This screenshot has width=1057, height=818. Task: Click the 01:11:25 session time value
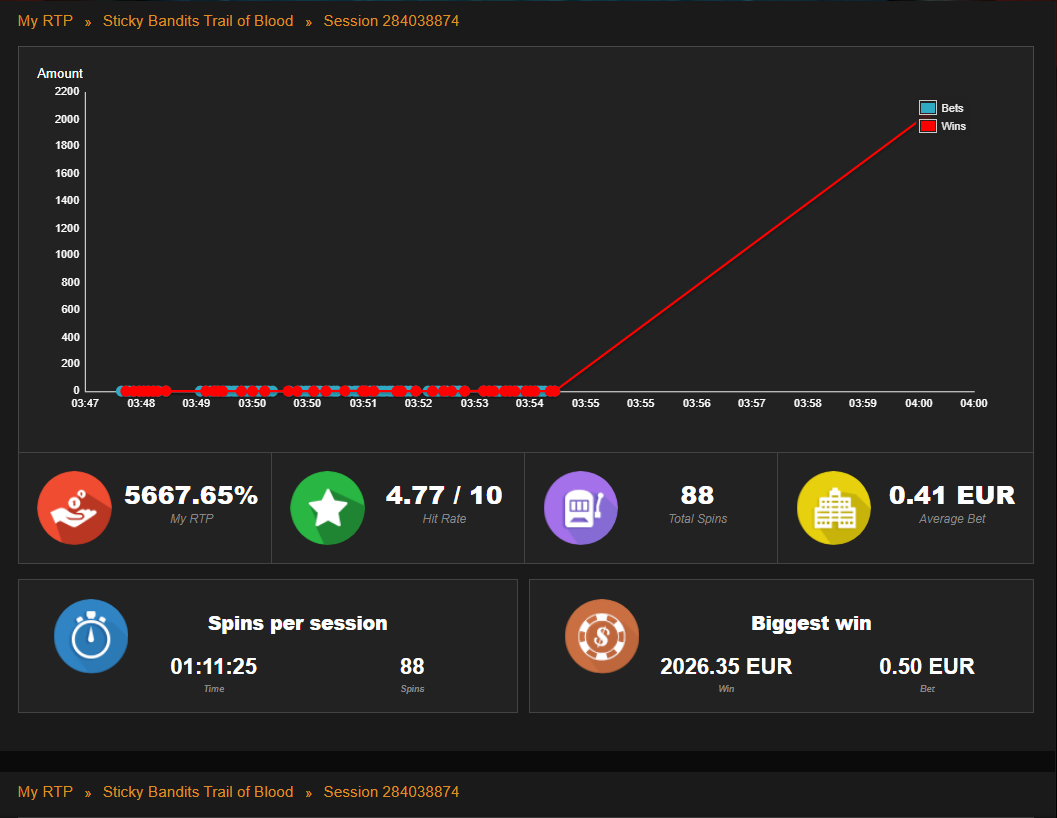[x=214, y=667]
